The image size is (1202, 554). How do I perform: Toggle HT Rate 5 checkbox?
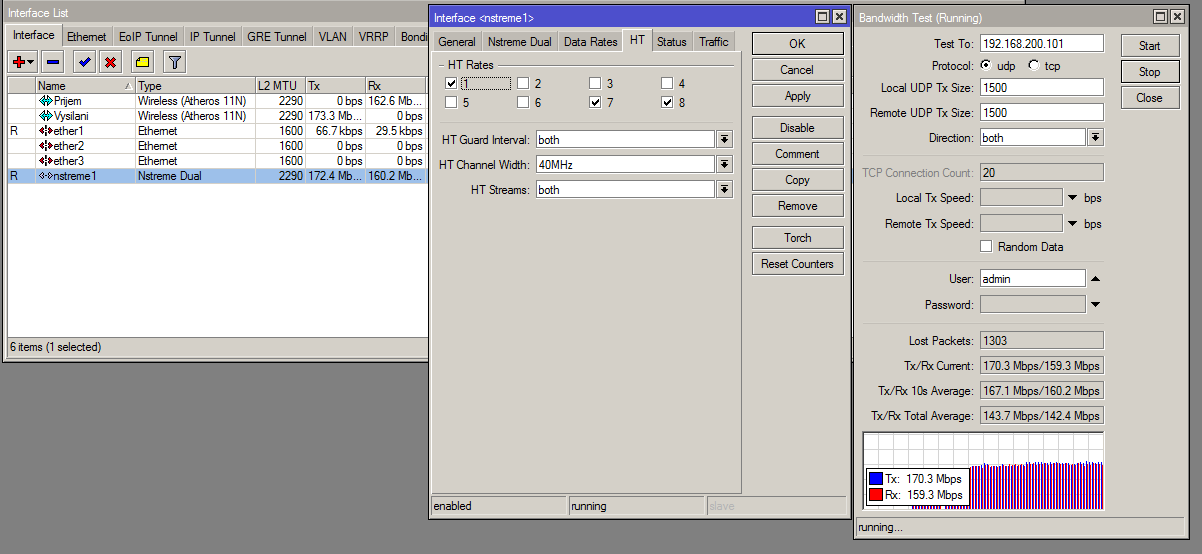click(x=452, y=103)
